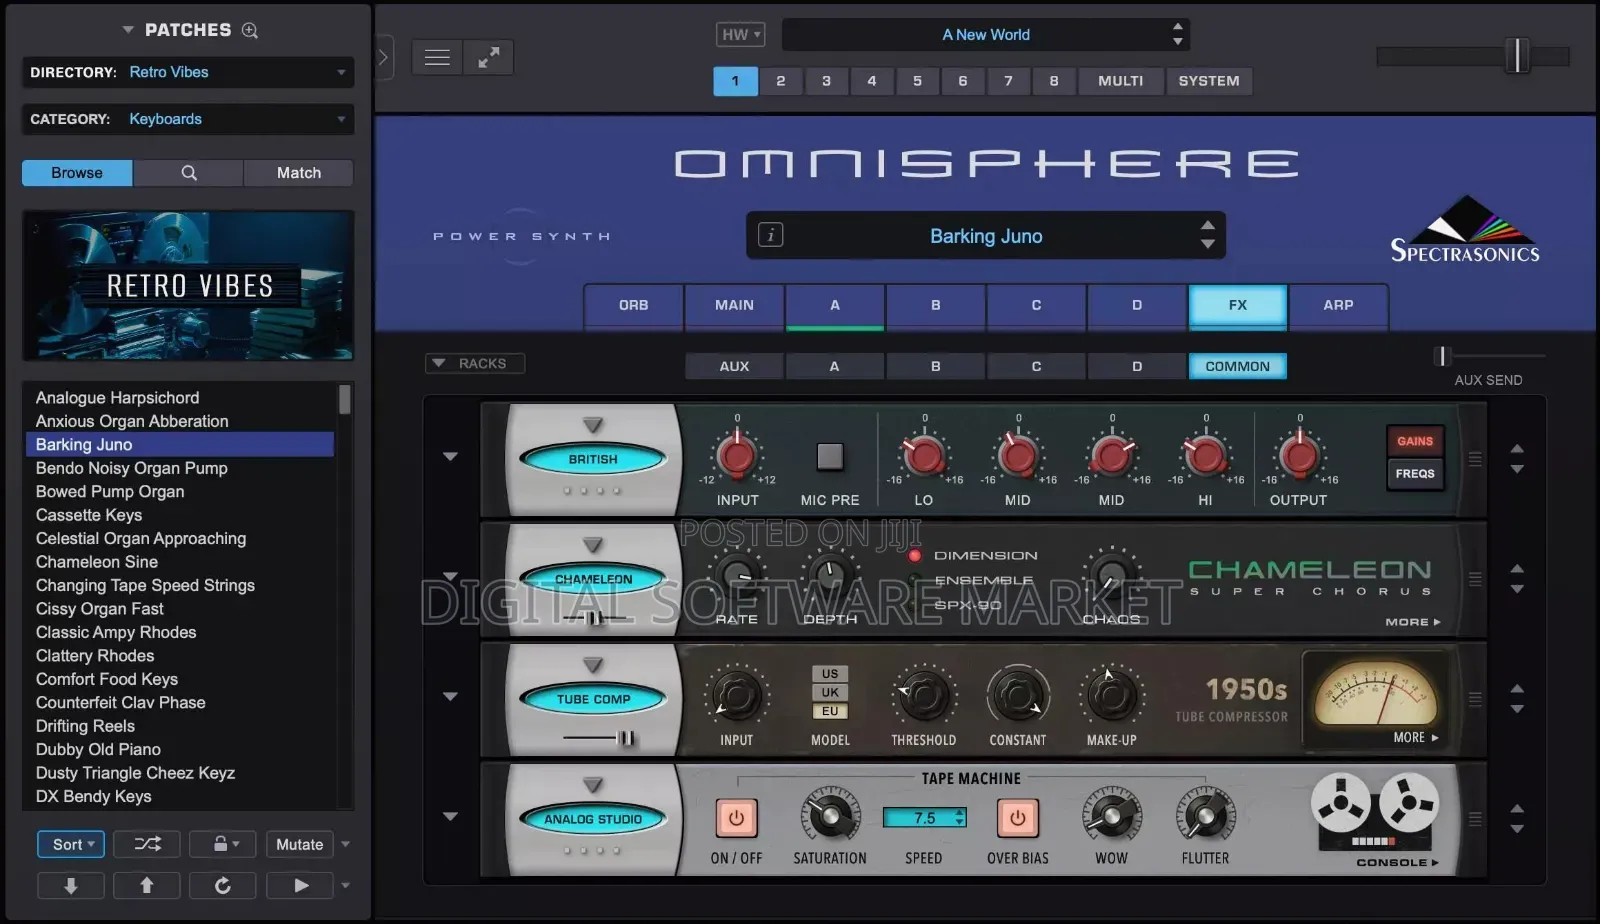Toggle the expand window arrows icon
This screenshot has height=924, width=1600.
click(x=488, y=58)
